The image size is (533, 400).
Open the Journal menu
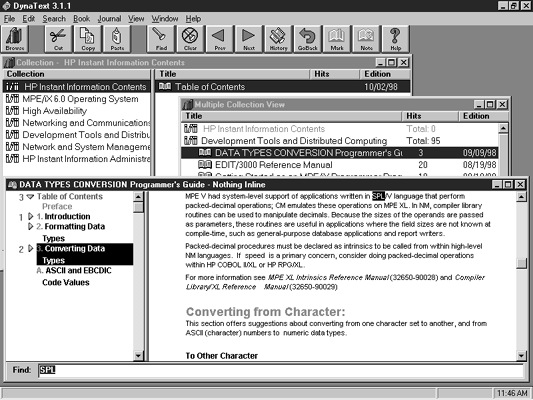(x=109, y=19)
